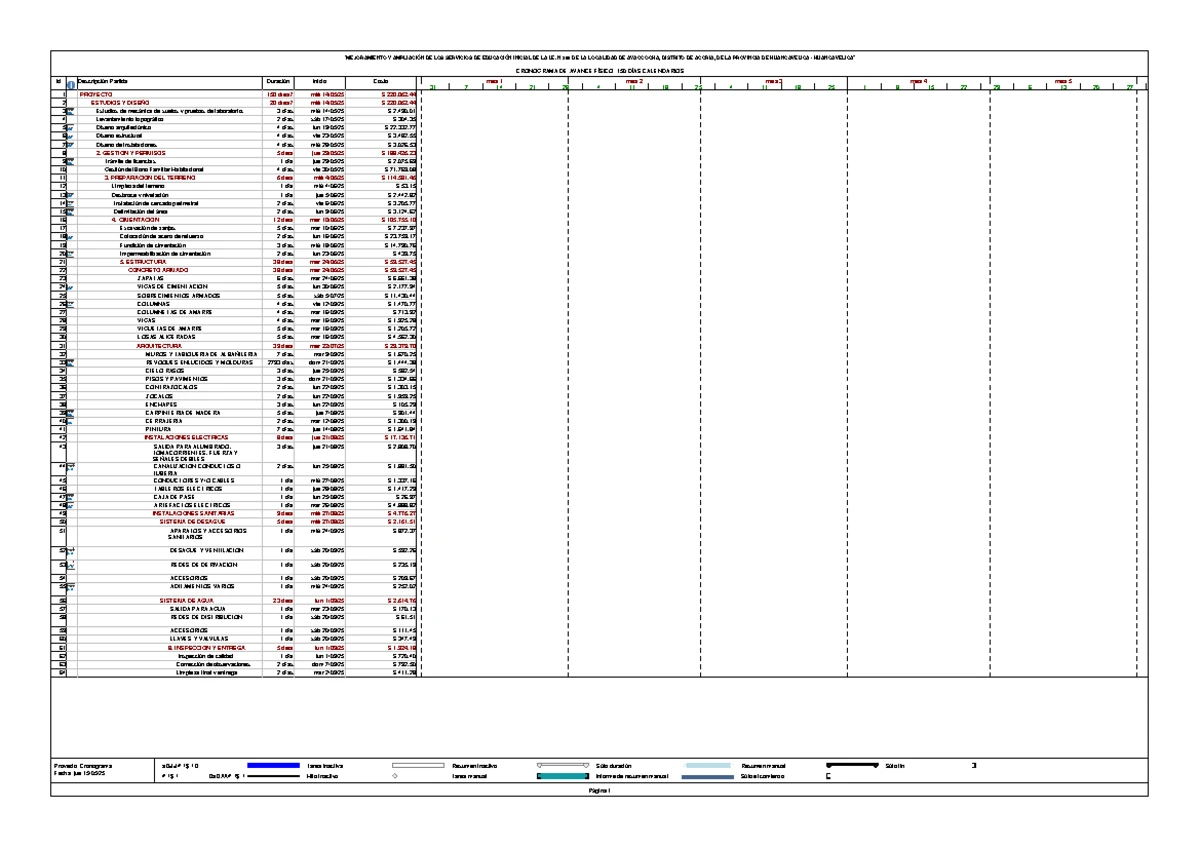
Task: Click the "Diseño arquitectónico" task name
Action: tap(124, 128)
